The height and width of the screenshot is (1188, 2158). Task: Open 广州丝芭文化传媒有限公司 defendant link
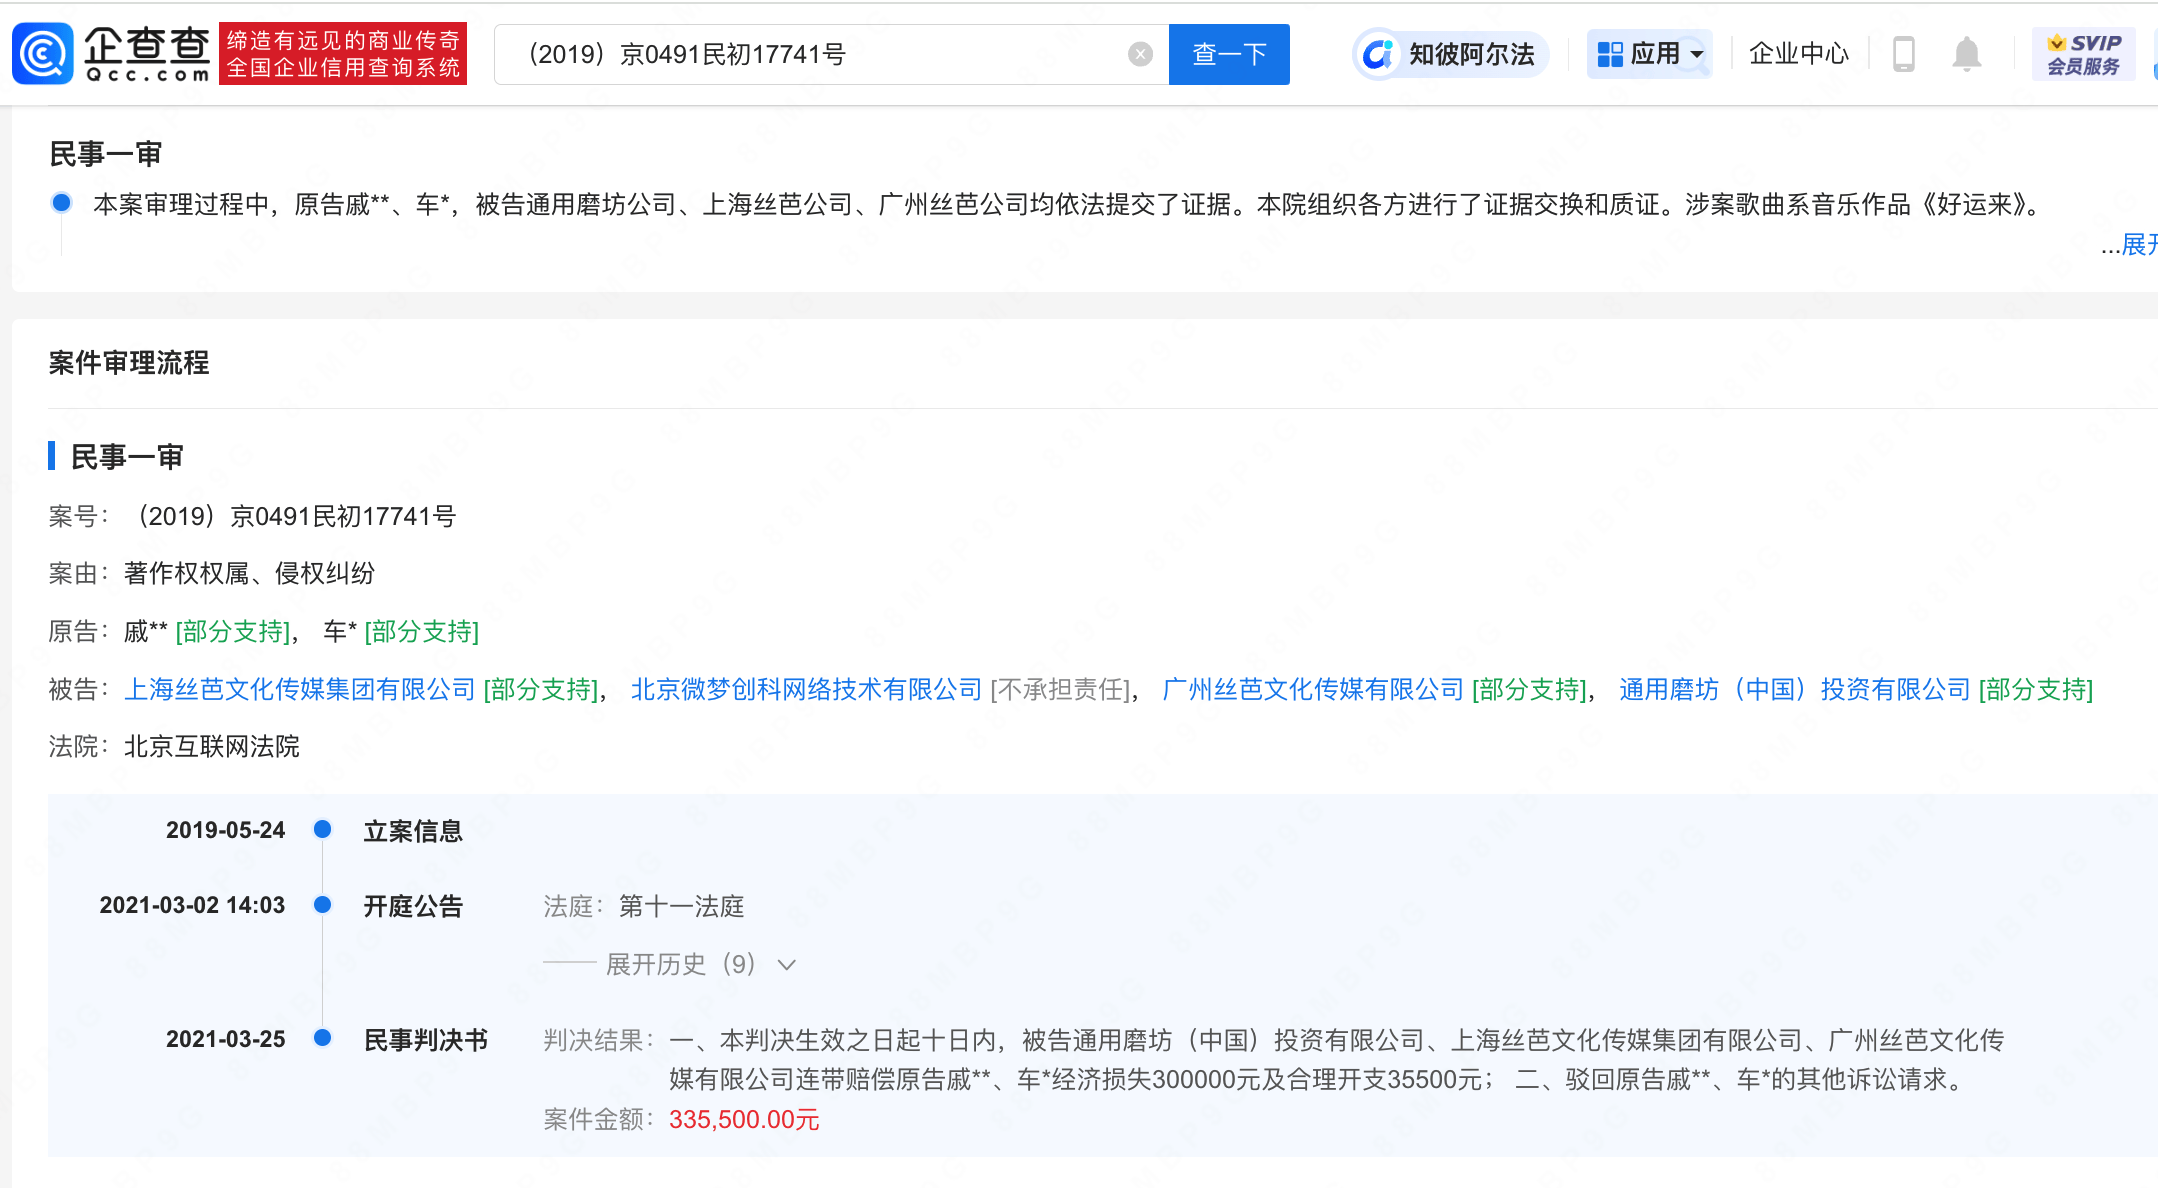click(x=1313, y=689)
